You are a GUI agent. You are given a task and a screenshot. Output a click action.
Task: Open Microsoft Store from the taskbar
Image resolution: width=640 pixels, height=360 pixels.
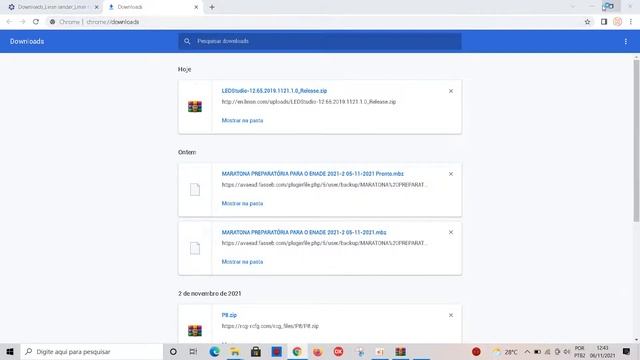(256, 351)
